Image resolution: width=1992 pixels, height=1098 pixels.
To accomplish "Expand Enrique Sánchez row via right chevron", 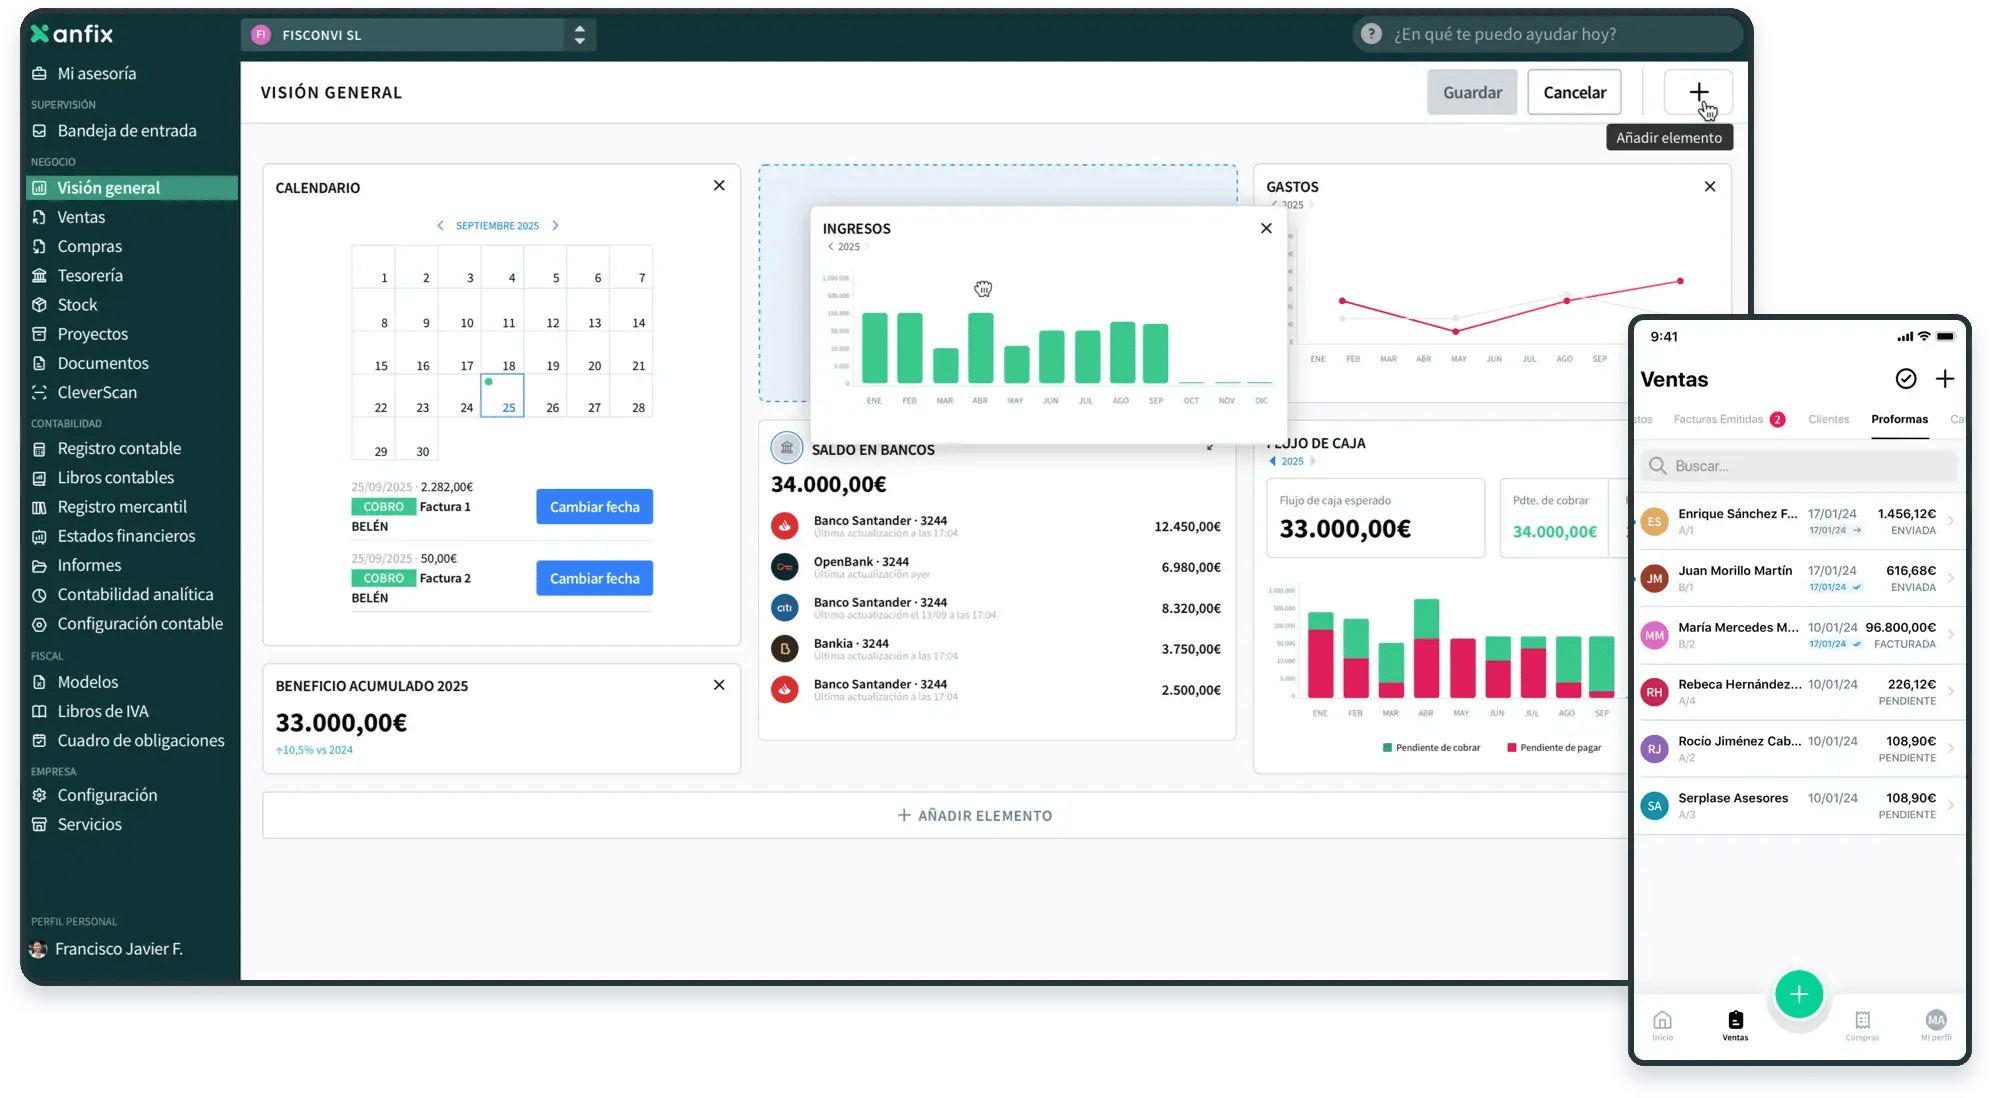I will [1948, 521].
